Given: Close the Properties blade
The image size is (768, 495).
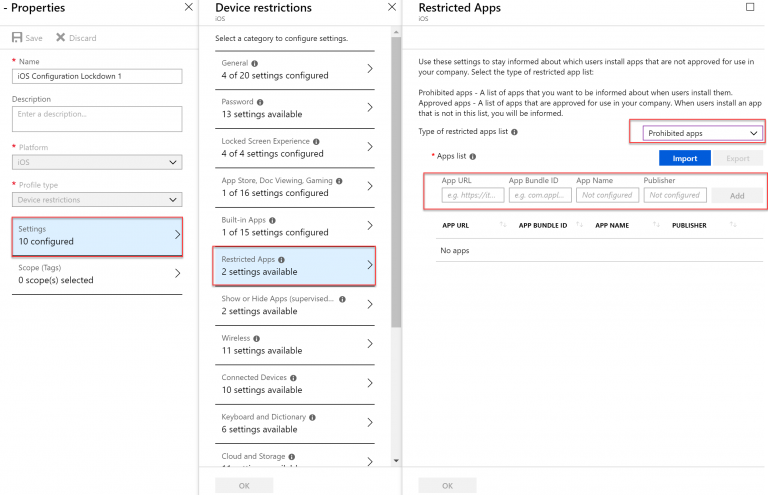Looking at the screenshot, I should (x=189, y=7).
